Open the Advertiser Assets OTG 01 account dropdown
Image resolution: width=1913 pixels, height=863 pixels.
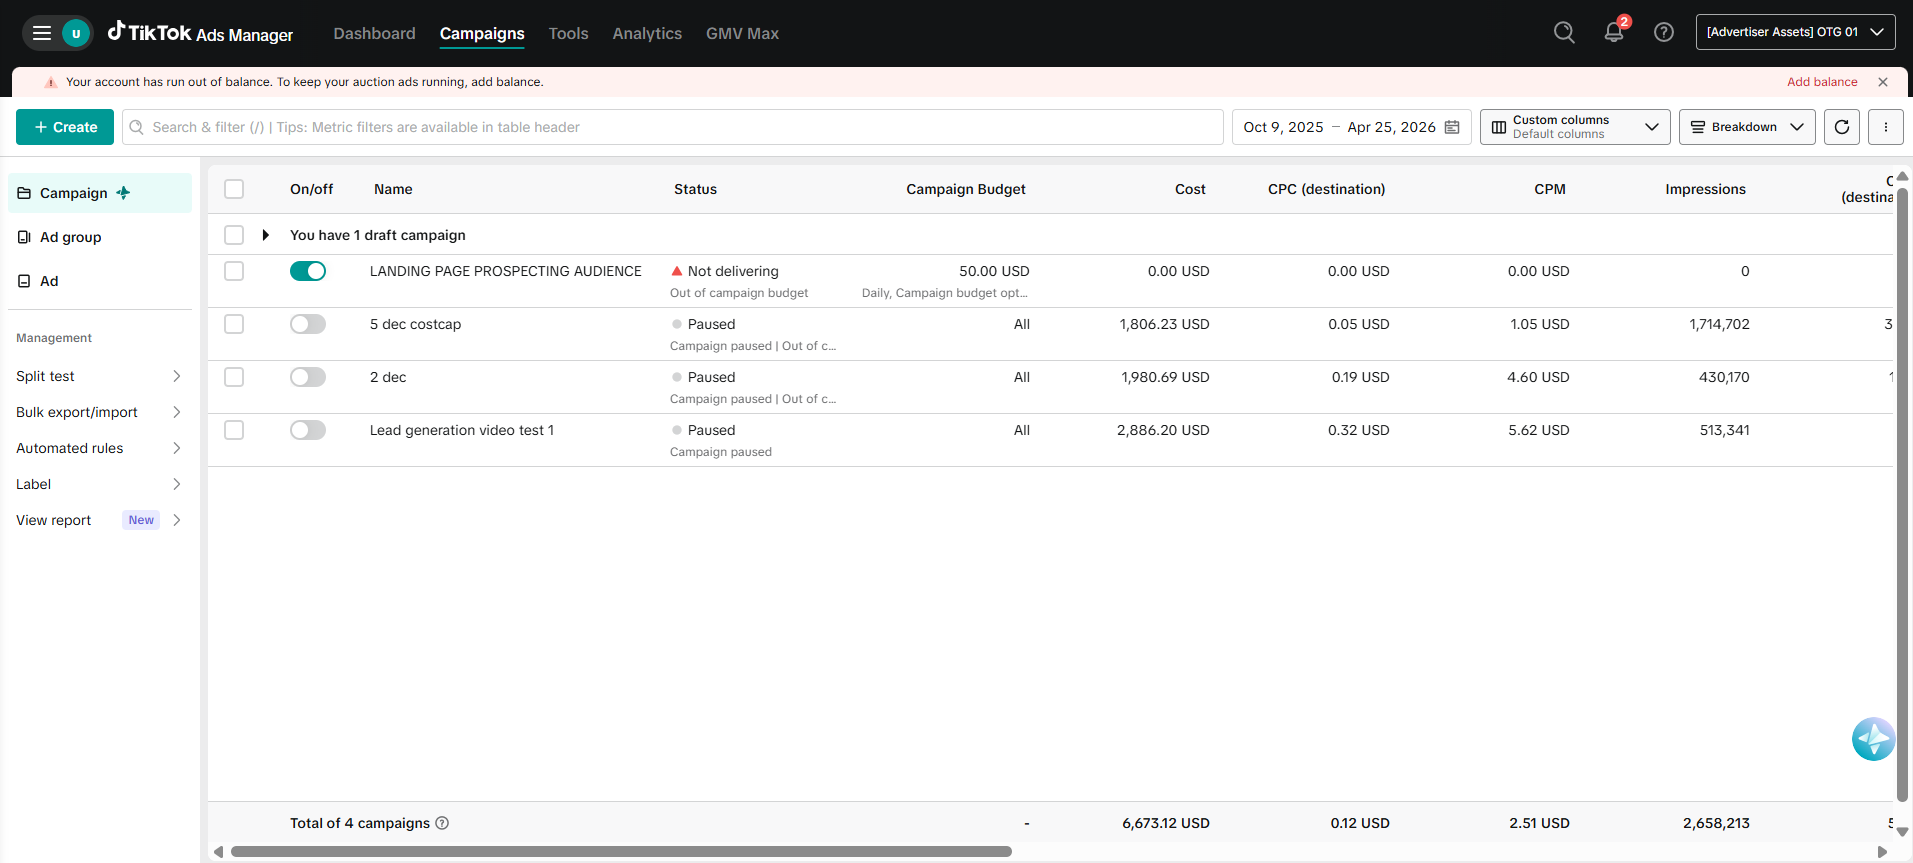tap(1795, 32)
